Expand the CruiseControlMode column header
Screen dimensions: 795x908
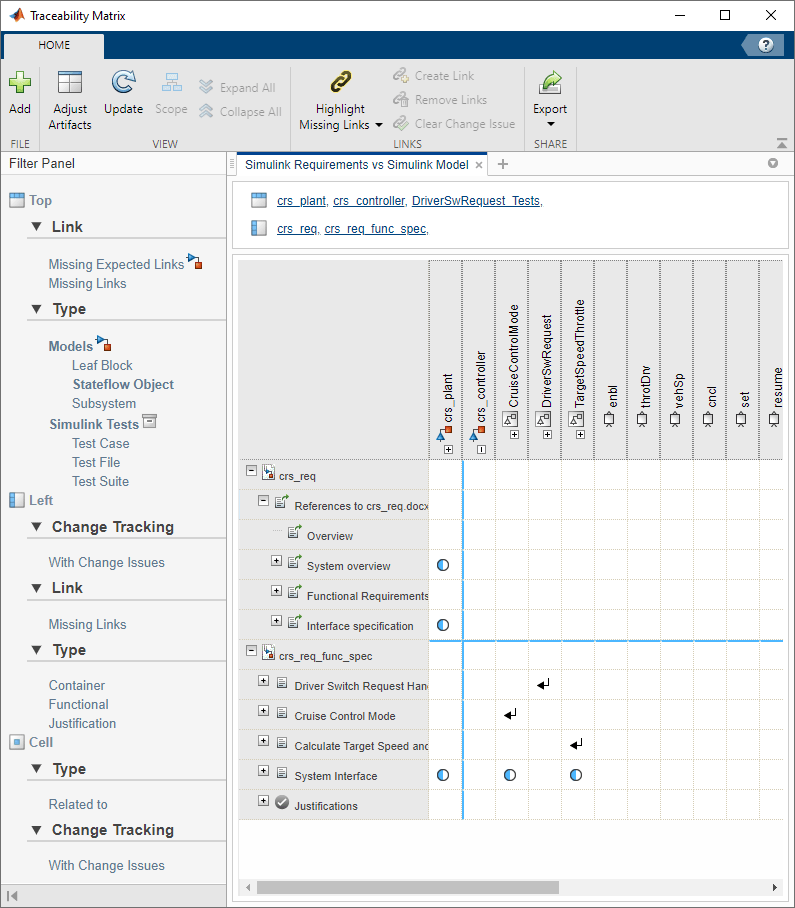pos(514,434)
